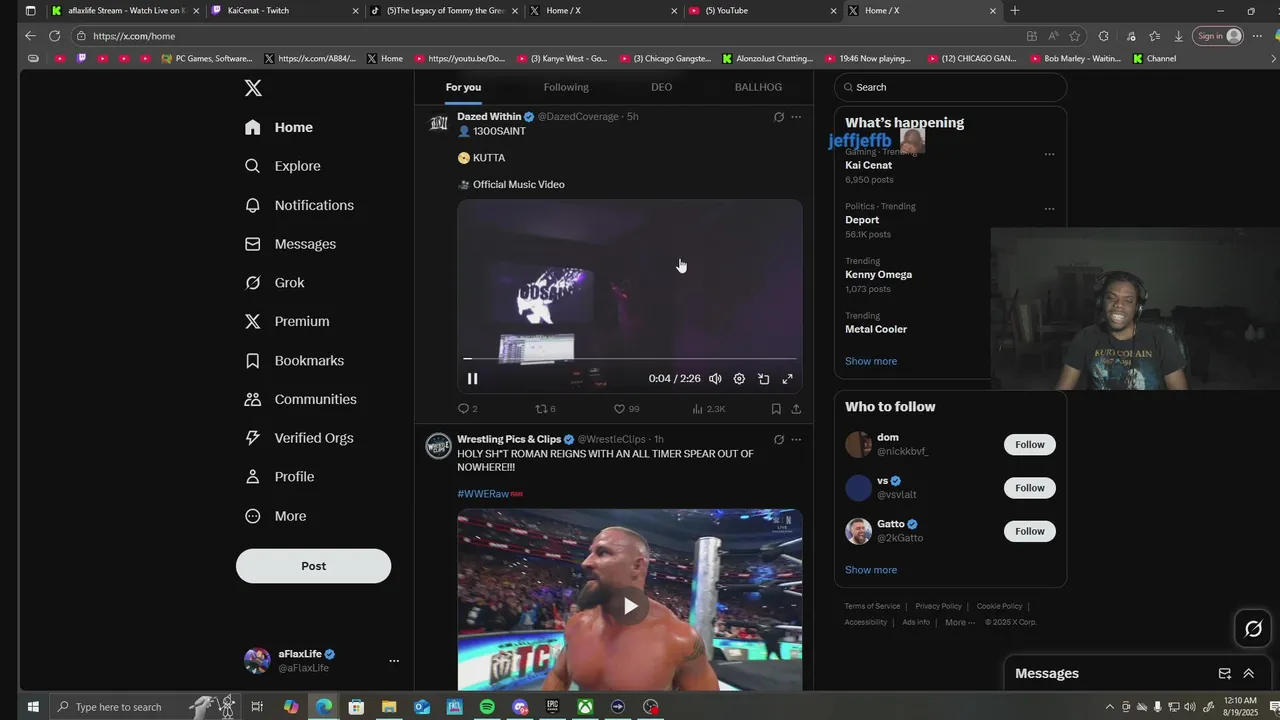The height and width of the screenshot is (720, 1280).
Task: Click the Post button
Action: pyautogui.click(x=313, y=566)
